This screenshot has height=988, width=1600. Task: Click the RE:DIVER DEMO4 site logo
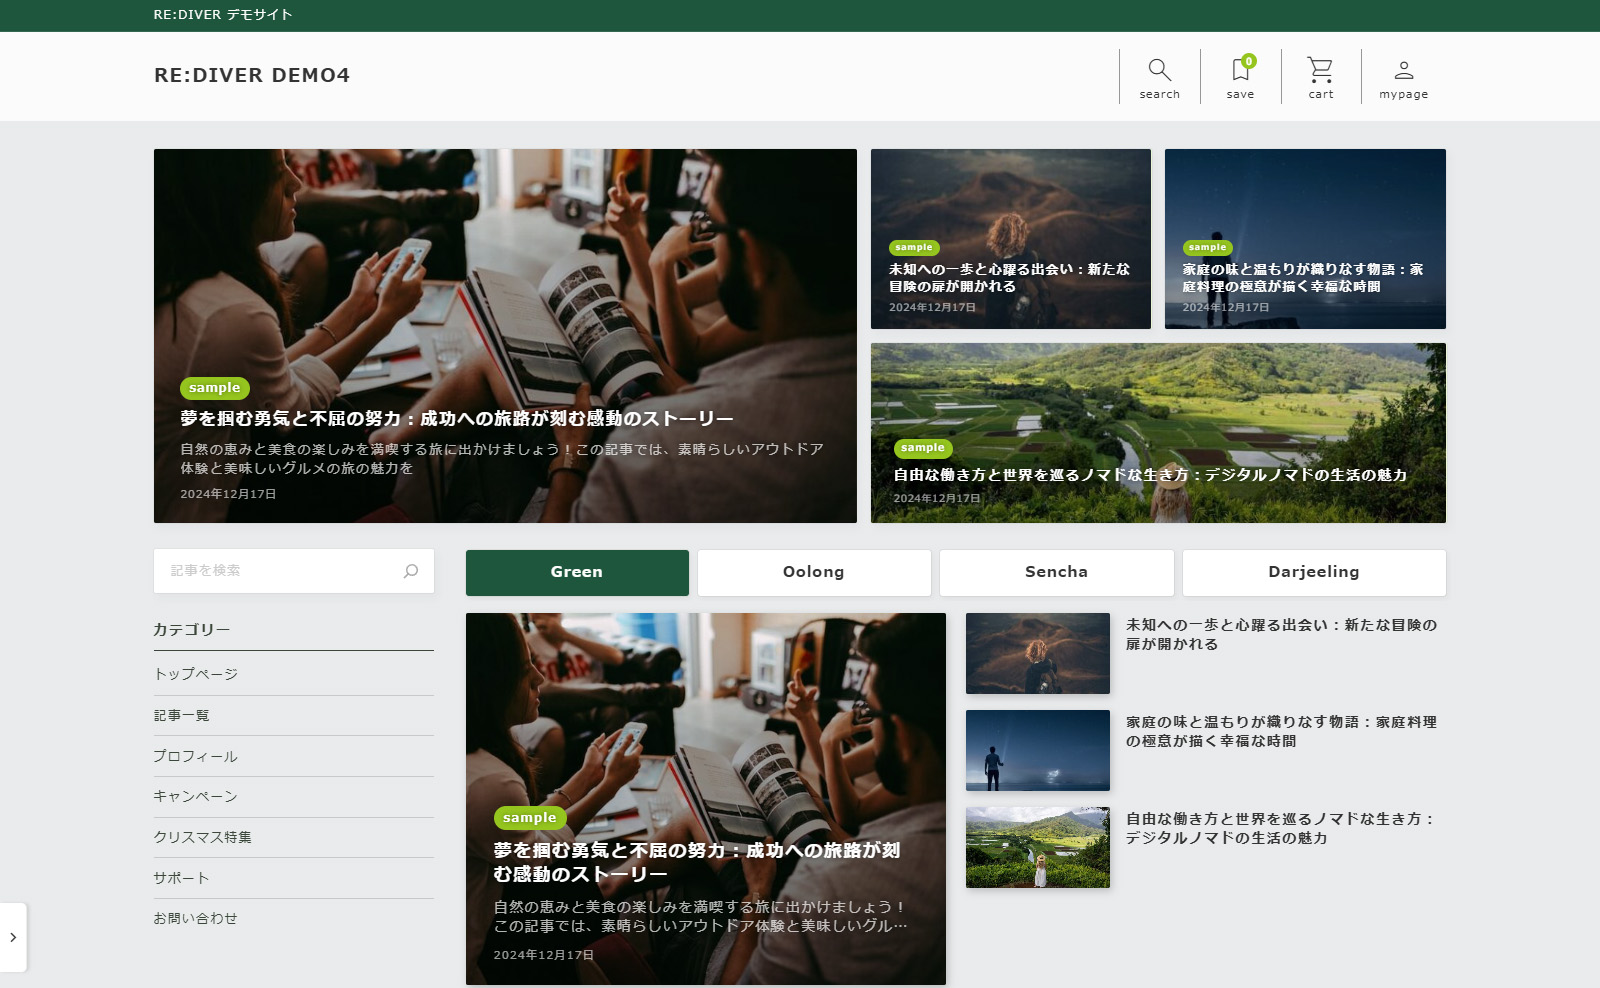click(252, 75)
